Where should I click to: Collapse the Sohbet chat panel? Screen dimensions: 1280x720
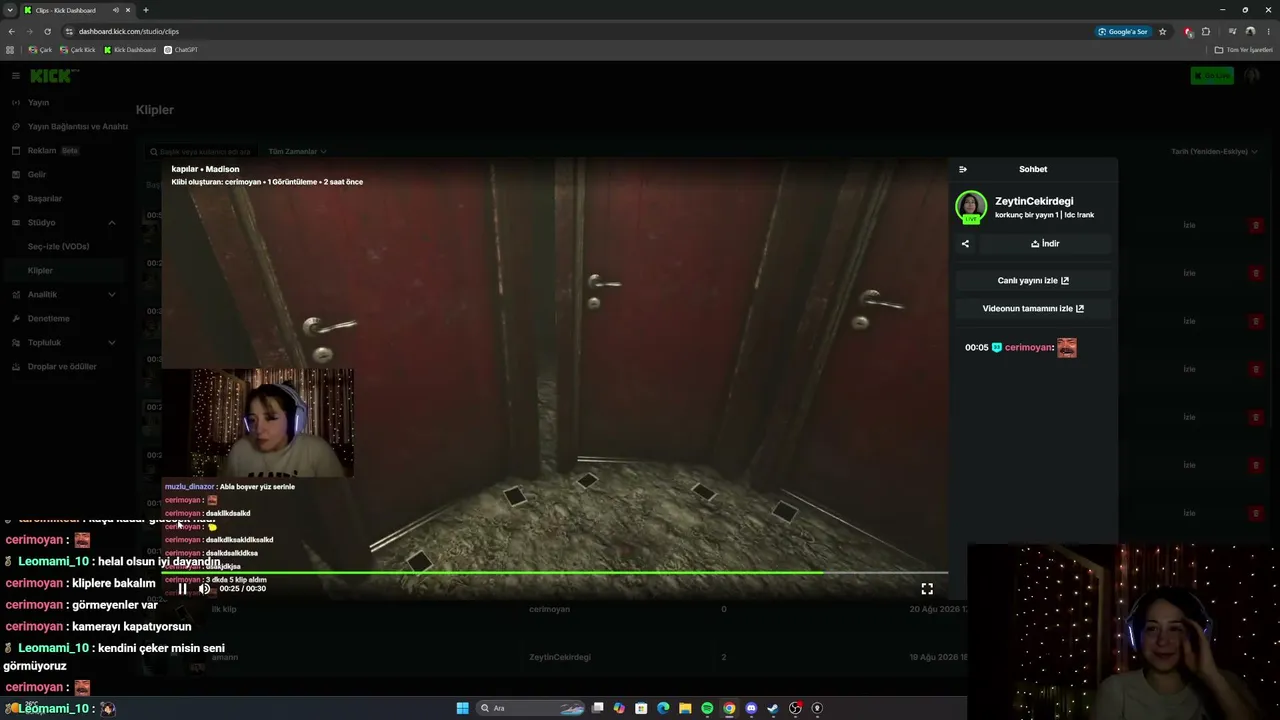tap(963, 169)
